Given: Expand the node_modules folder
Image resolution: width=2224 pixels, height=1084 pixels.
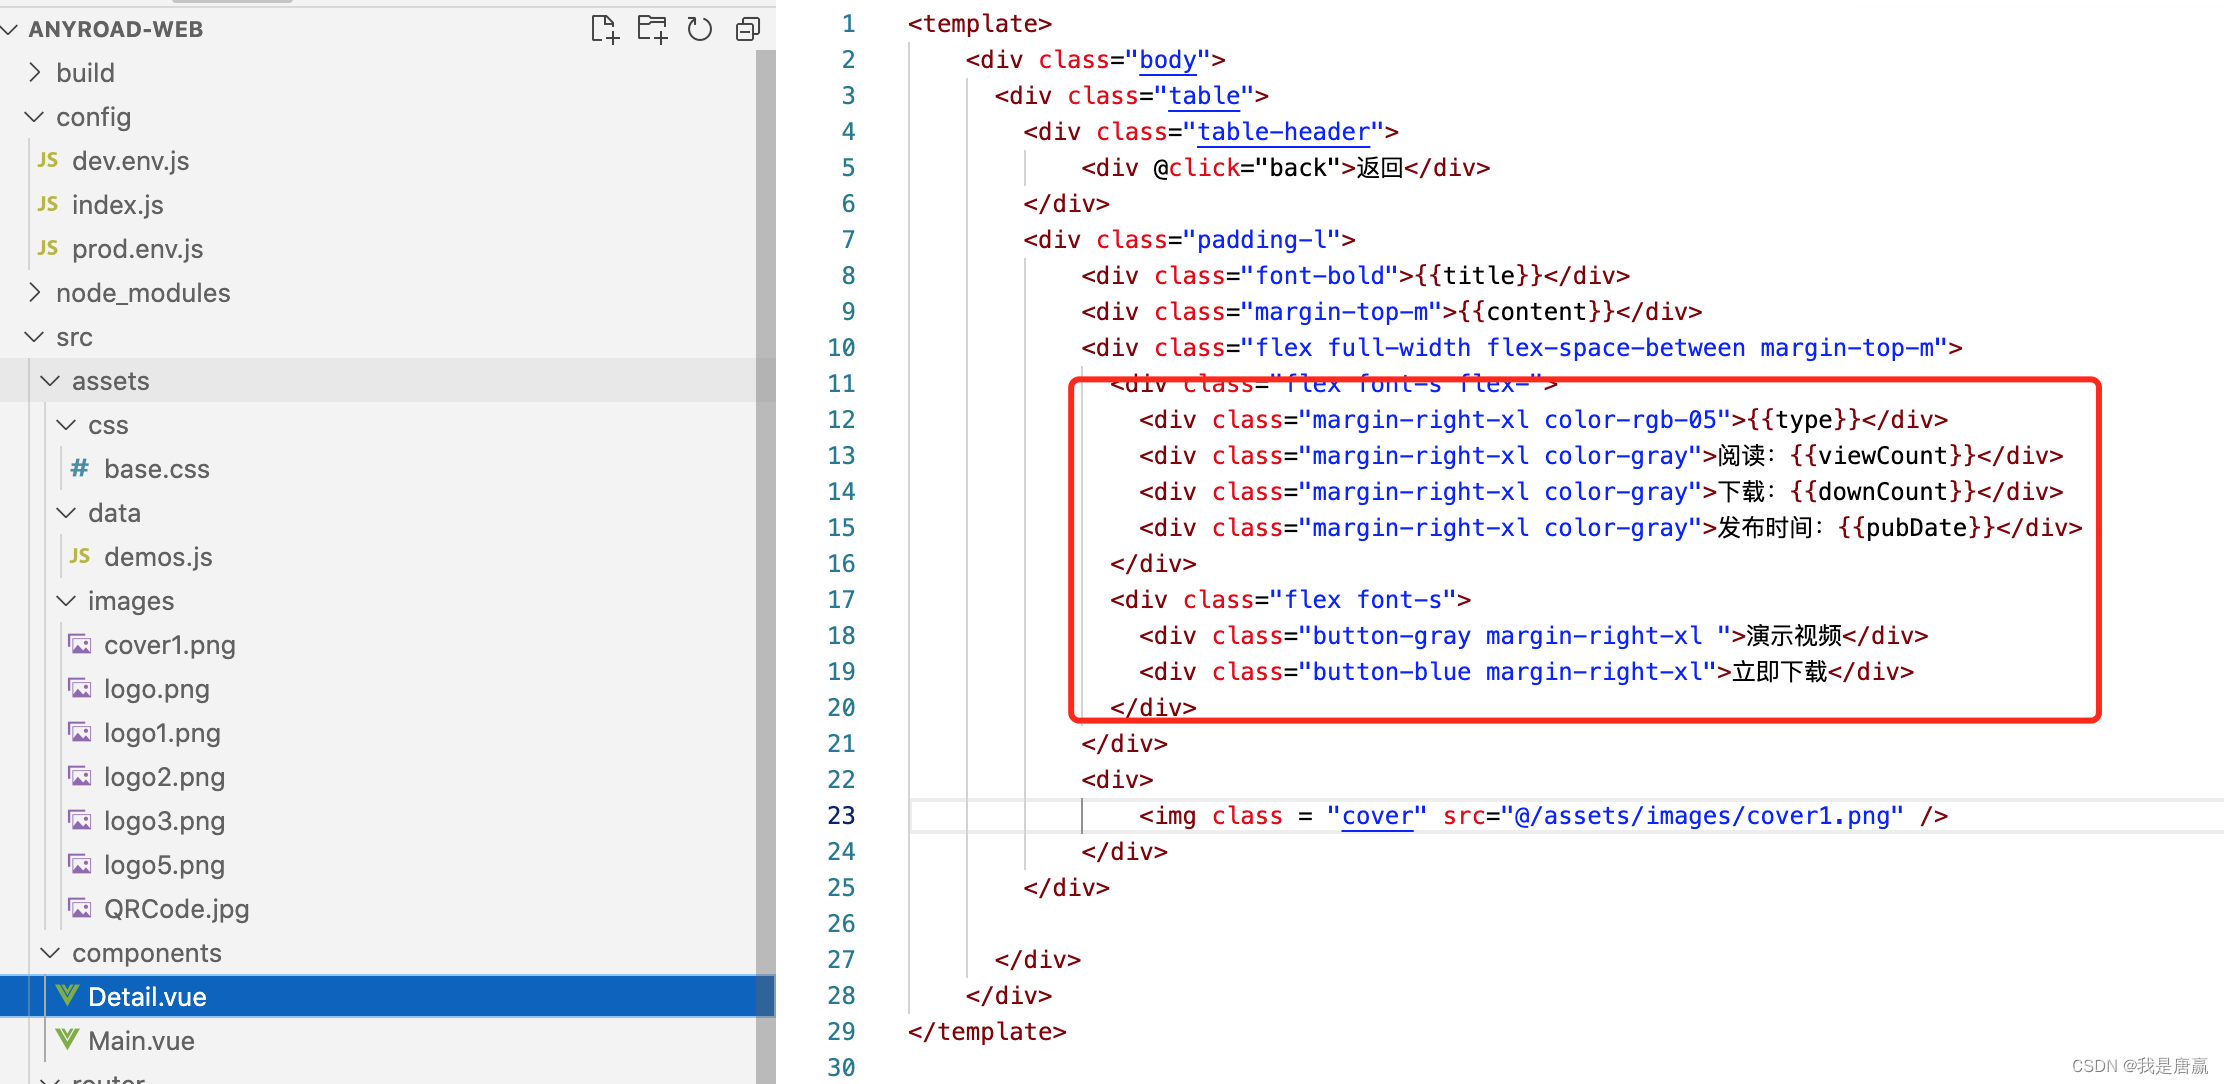Looking at the screenshot, I should 33,292.
